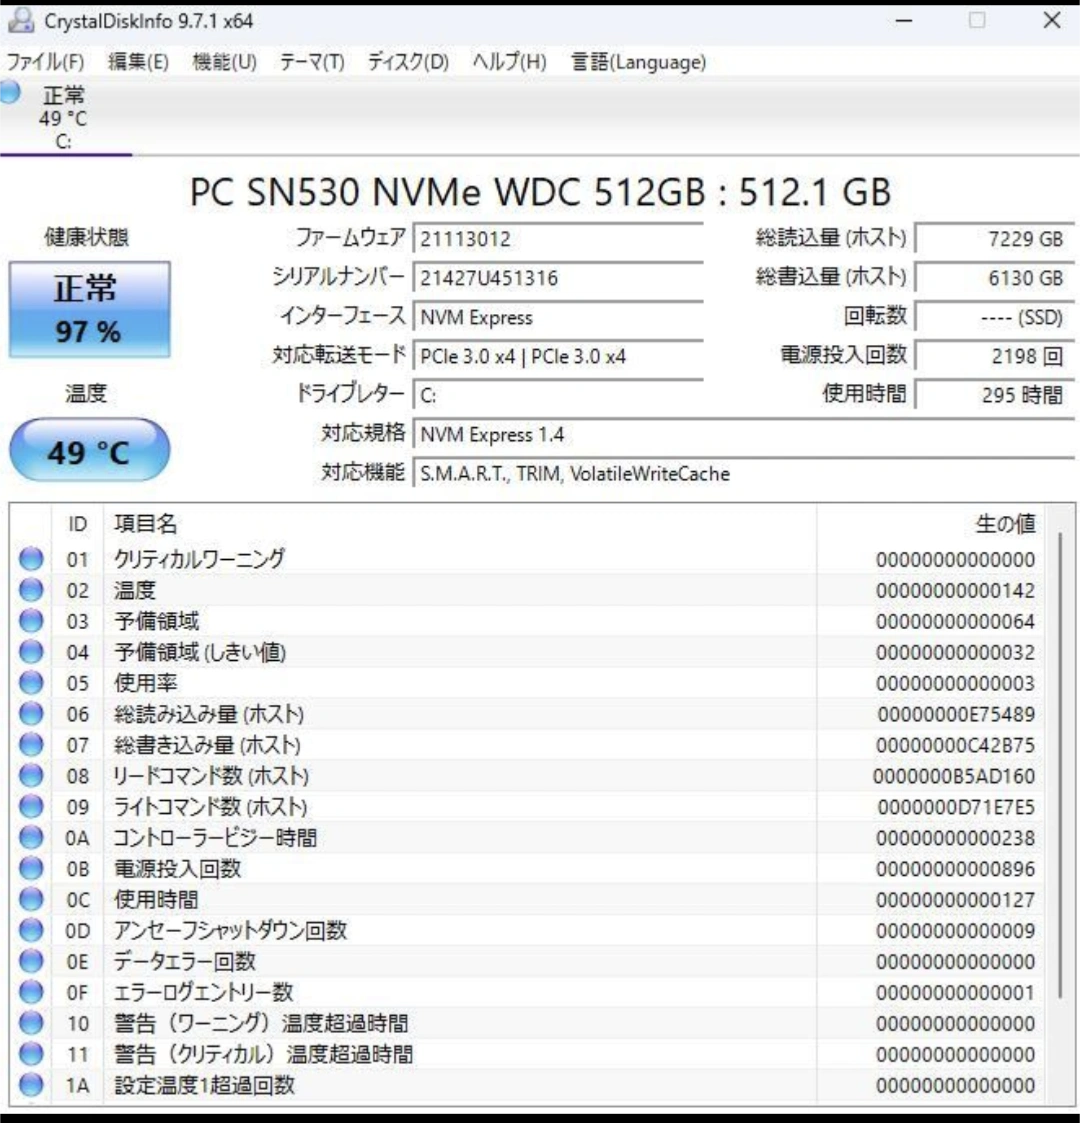Click the 対応規格 field NVM Express 1.4
The height and width of the screenshot is (1123, 1080).
[743, 434]
